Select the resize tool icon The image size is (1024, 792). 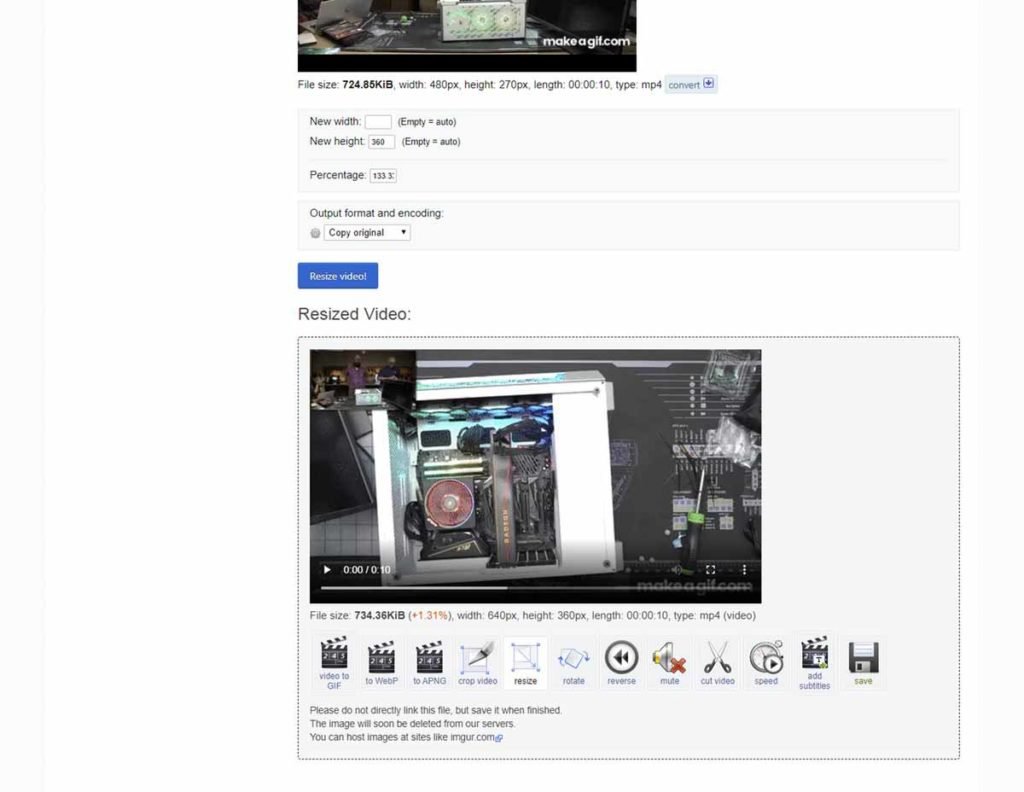525,662
